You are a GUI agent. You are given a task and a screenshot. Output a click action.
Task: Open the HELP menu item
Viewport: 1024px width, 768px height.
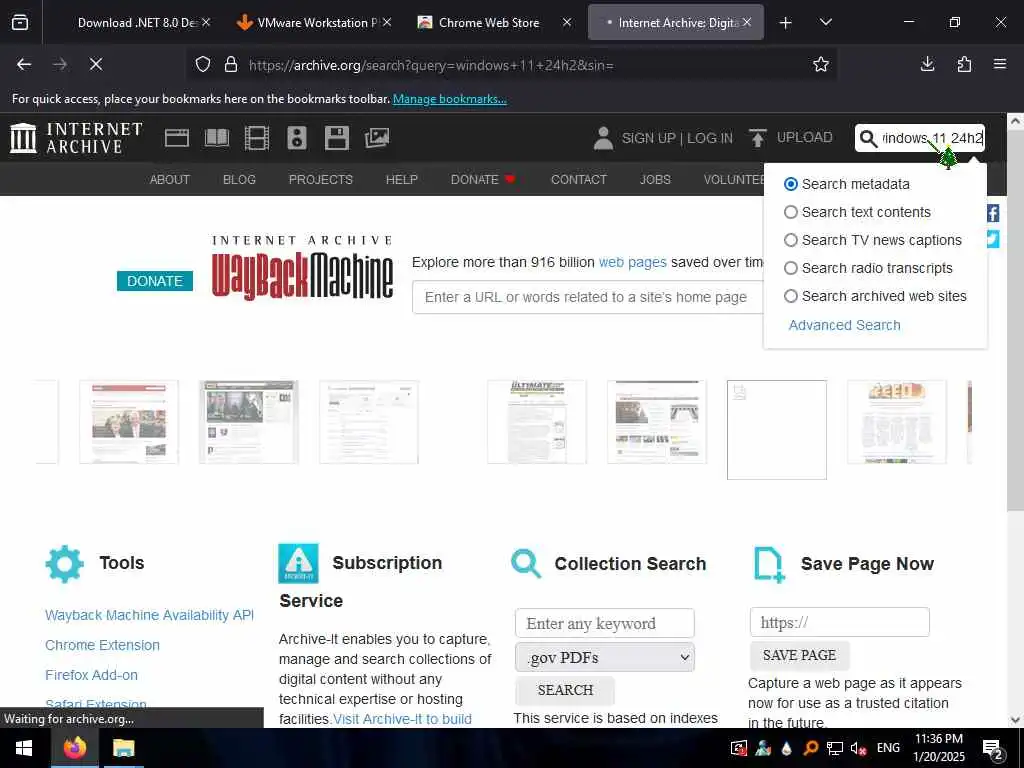click(402, 180)
